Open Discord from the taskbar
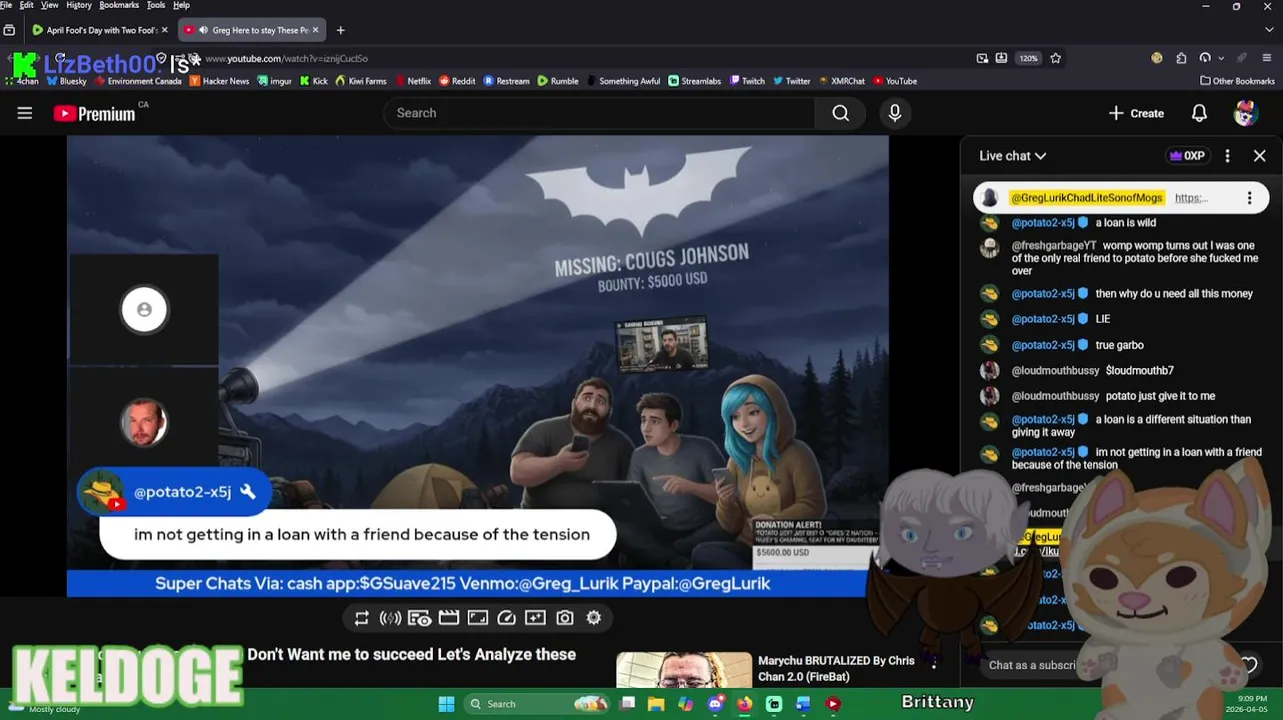Viewport: 1283px width, 720px height. point(715,704)
